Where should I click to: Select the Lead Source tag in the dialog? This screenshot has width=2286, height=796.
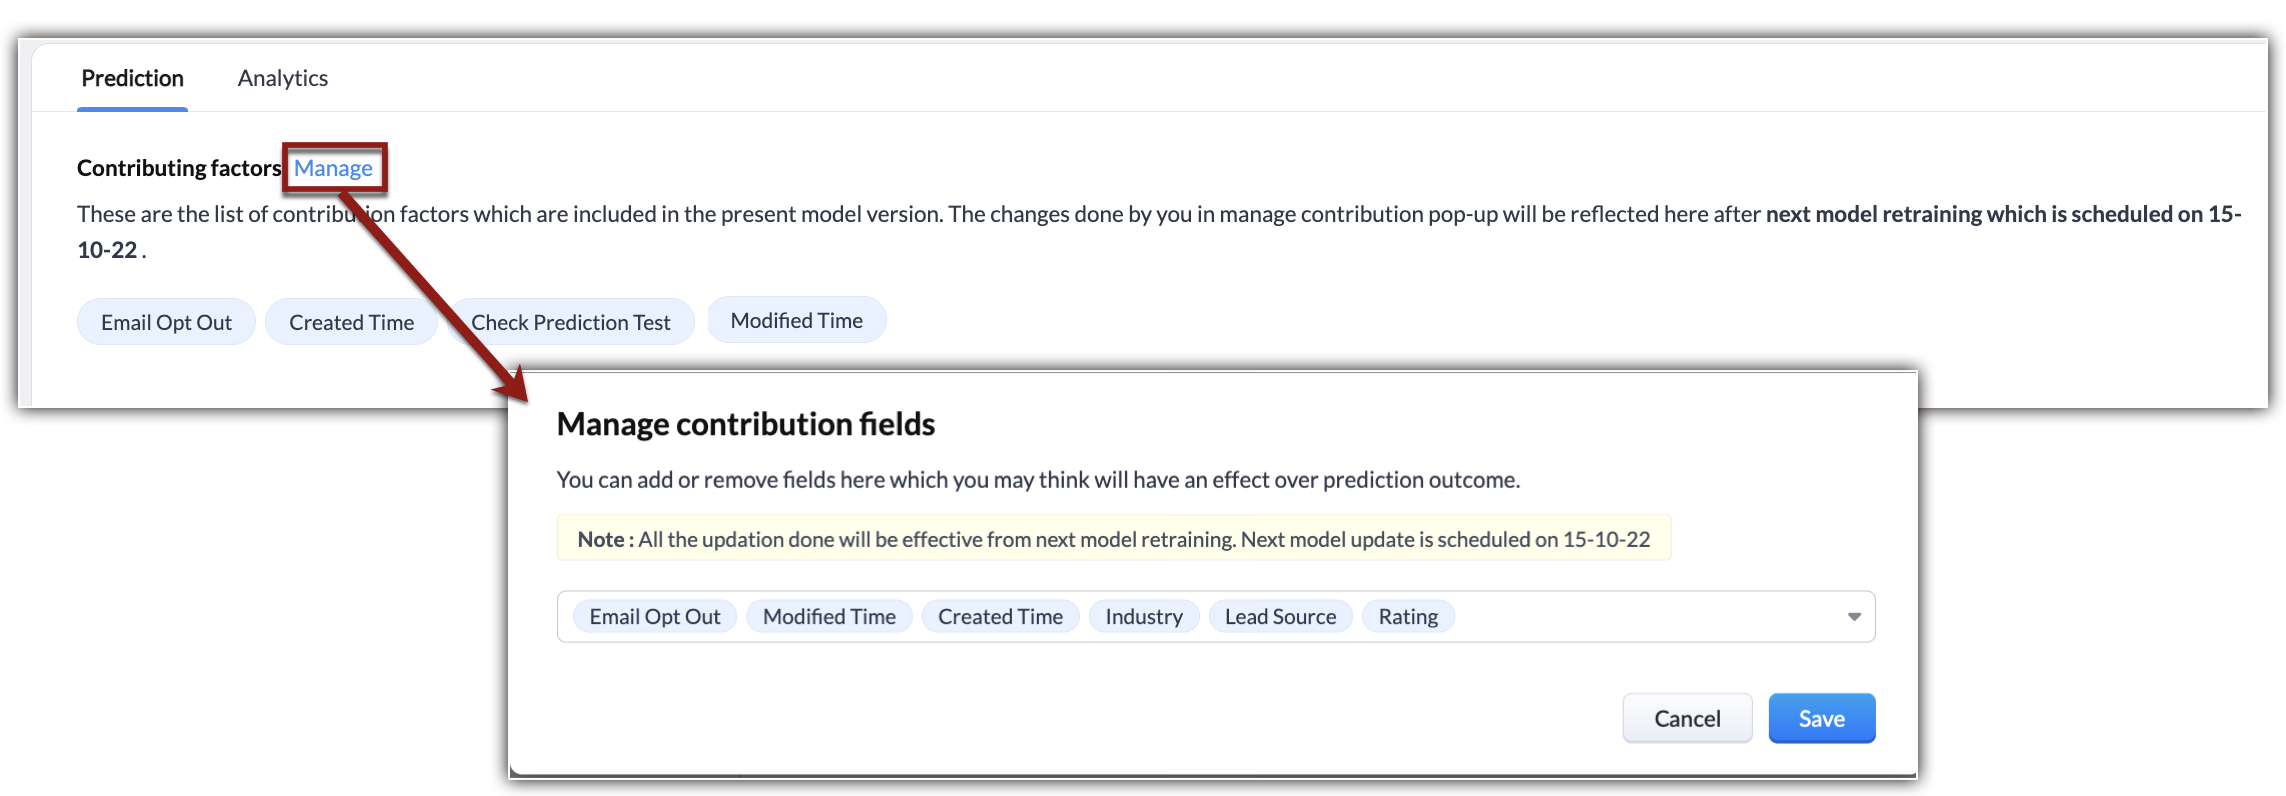pos(1280,617)
